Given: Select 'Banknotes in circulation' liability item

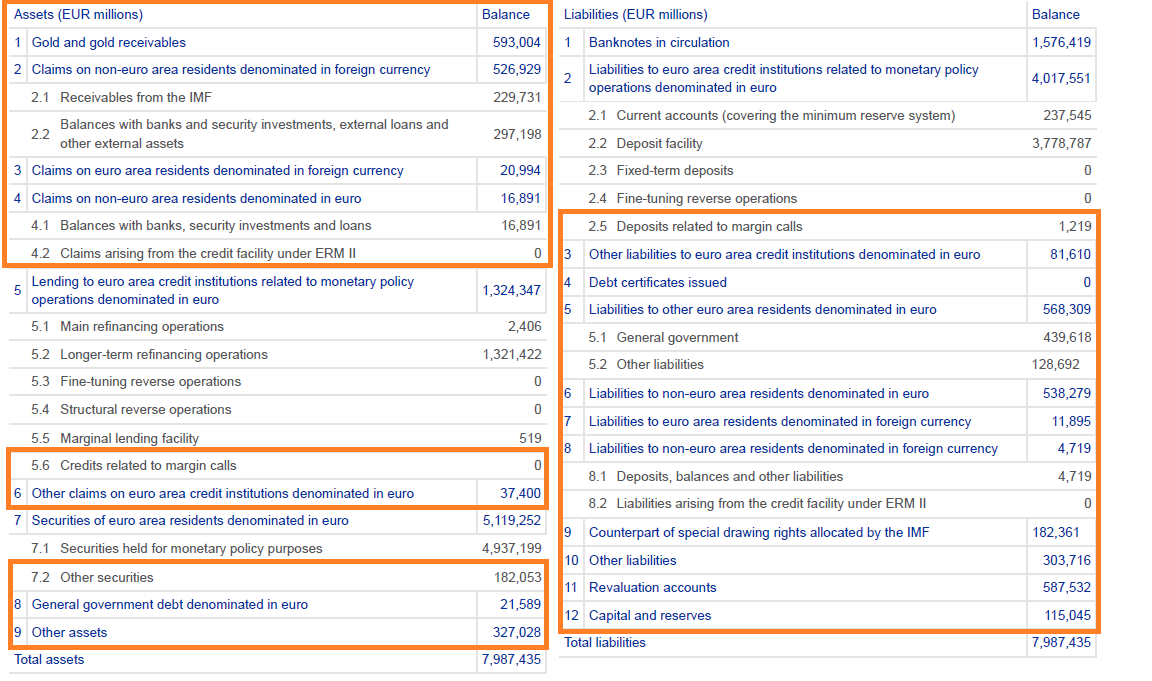Looking at the screenshot, I should tap(659, 42).
